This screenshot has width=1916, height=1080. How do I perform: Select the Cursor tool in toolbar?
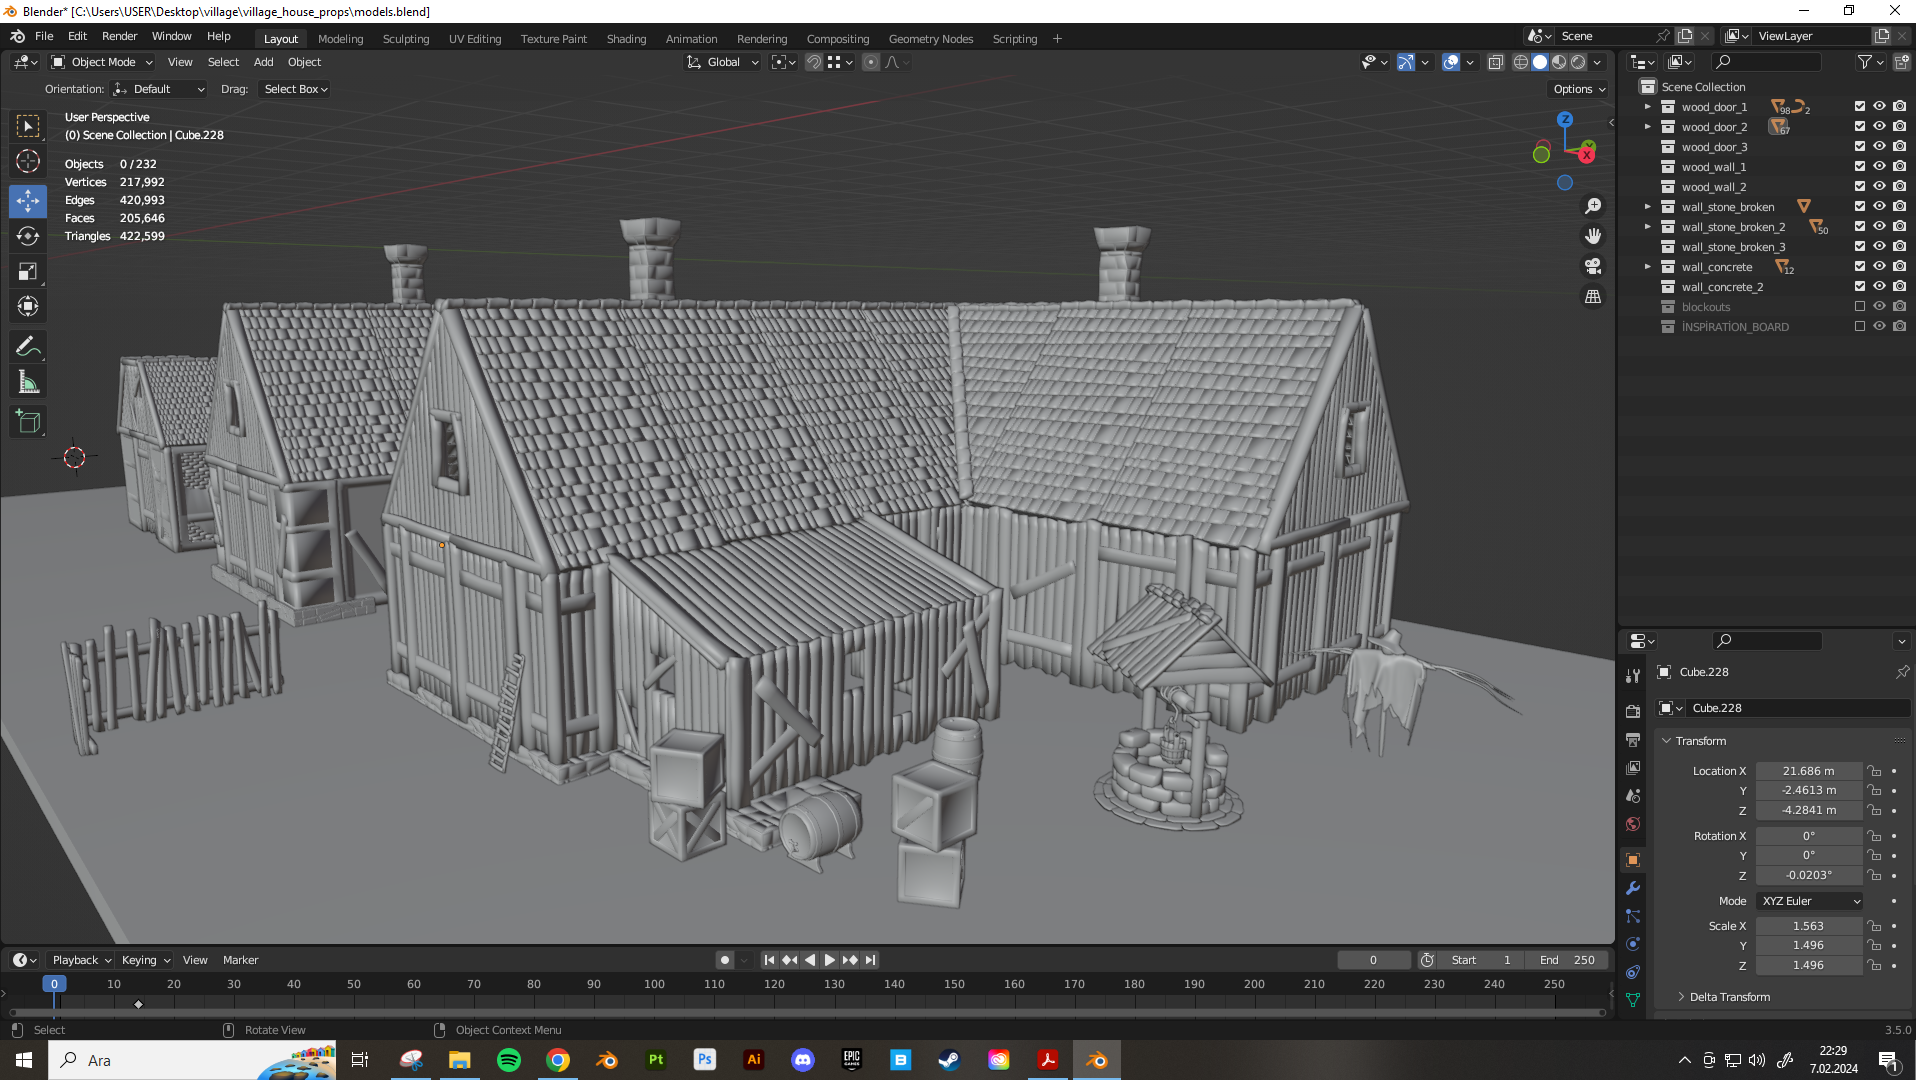(x=28, y=162)
